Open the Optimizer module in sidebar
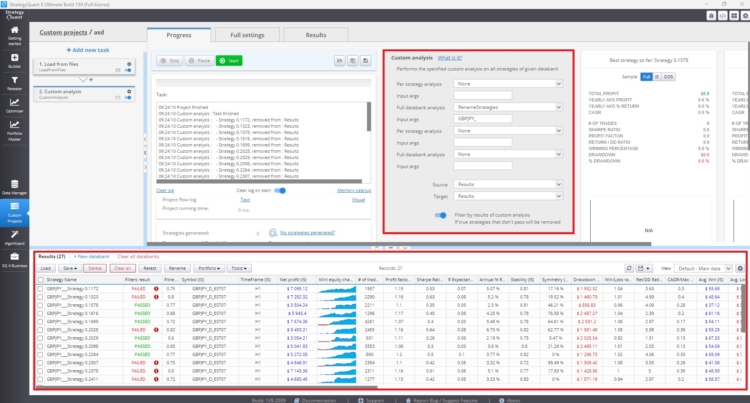 tap(14, 105)
